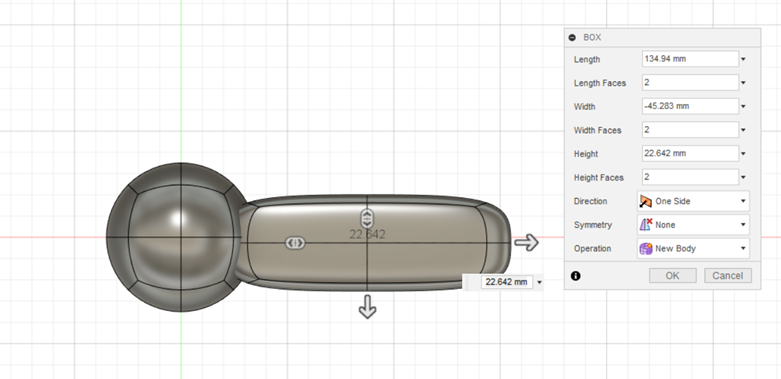Expand the Width Faces dropdown arrow
The height and width of the screenshot is (379, 781).
click(x=743, y=130)
